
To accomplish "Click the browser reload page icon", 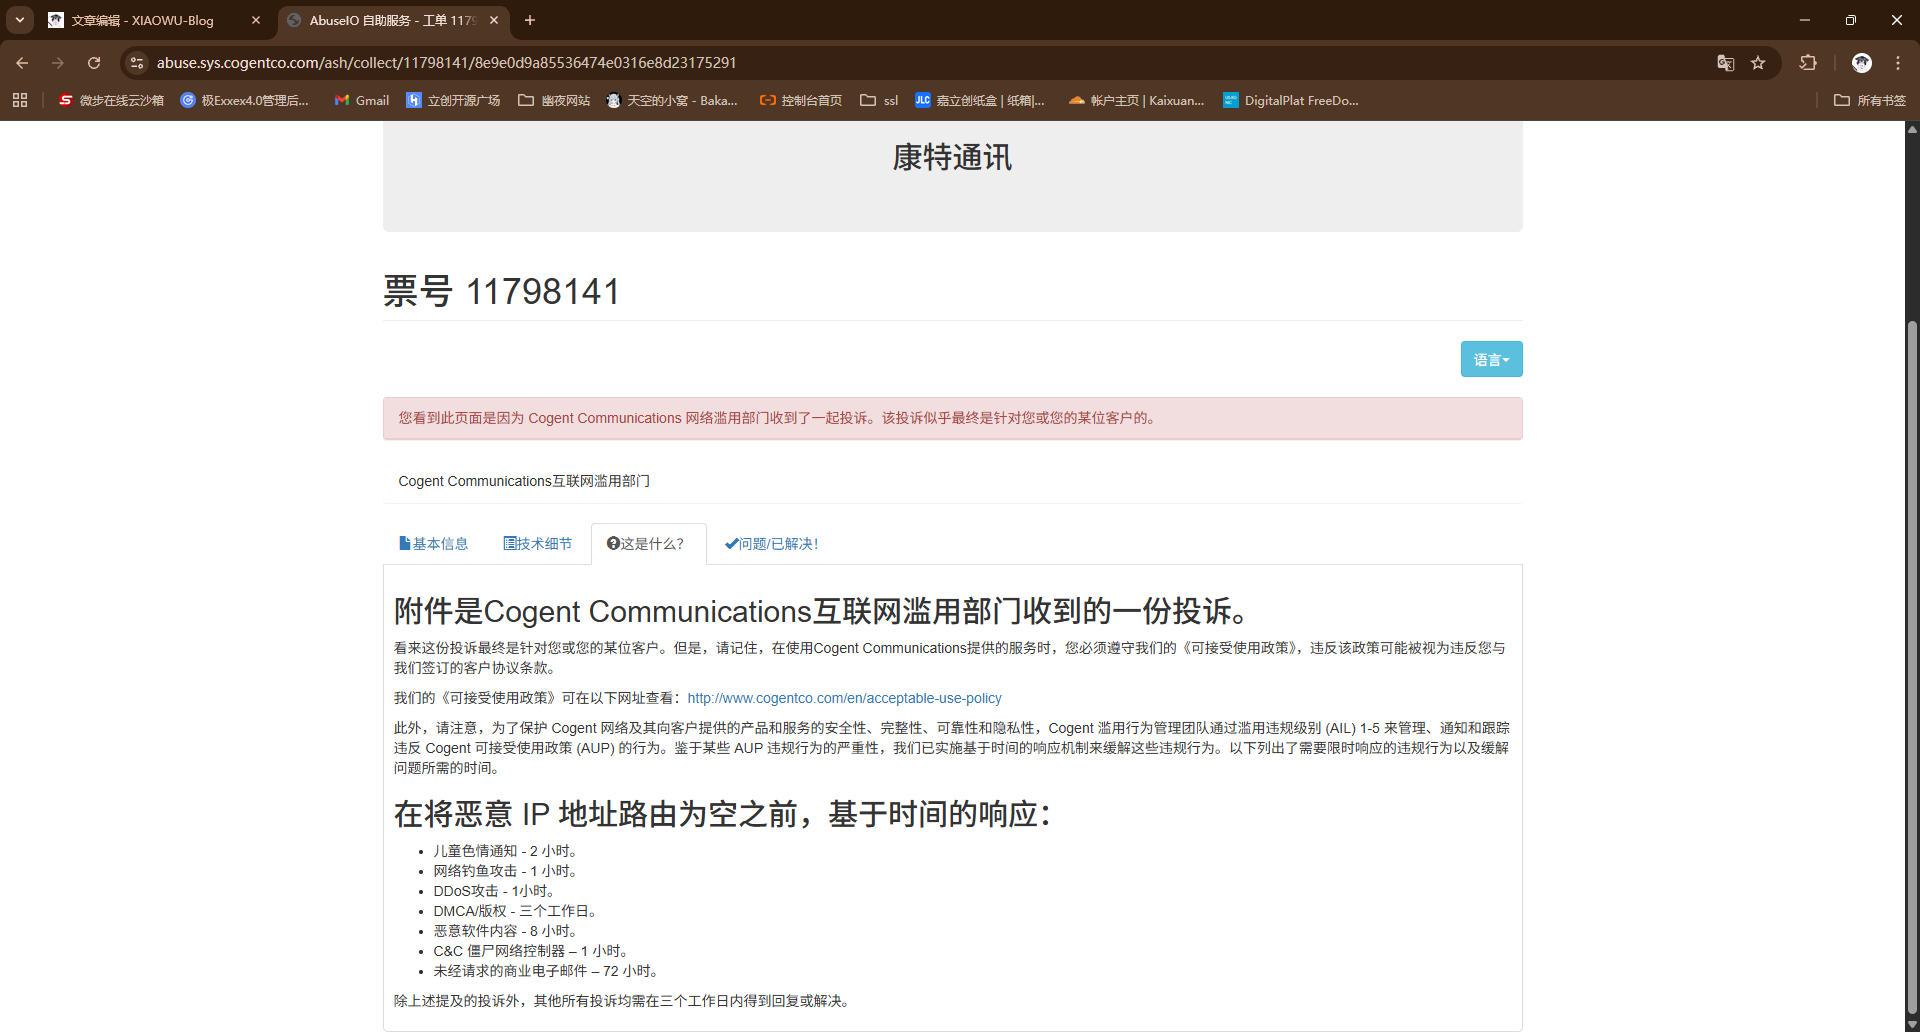I will [x=94, y=63].
